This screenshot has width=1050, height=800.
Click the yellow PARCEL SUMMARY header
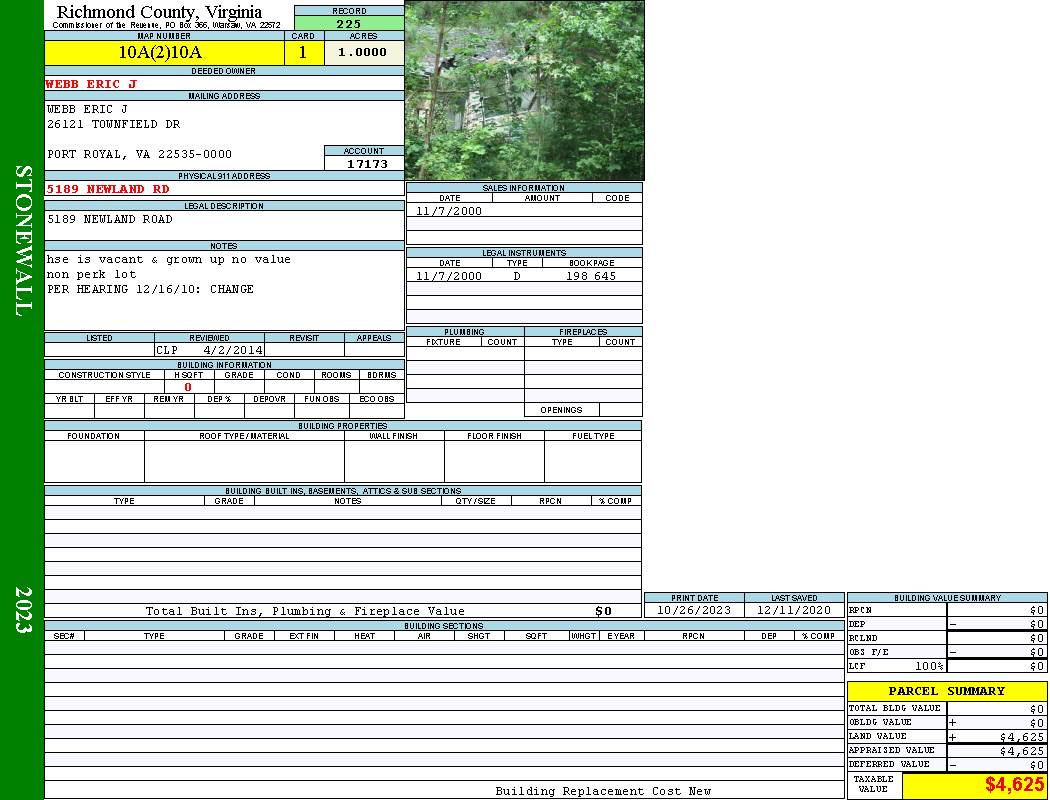pos(946,691)
